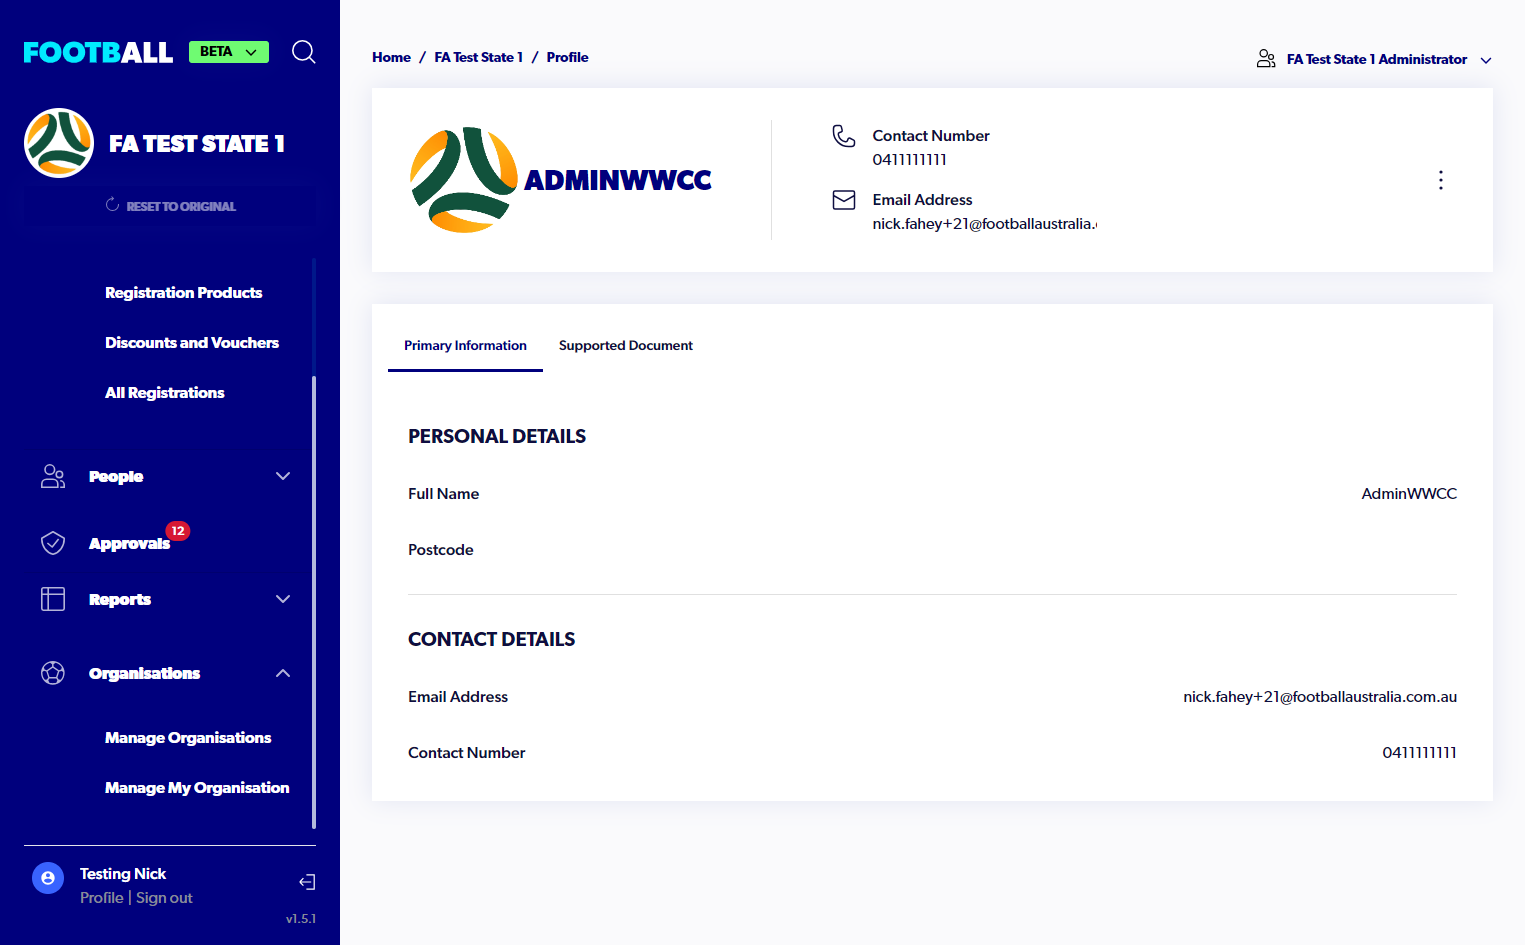Open the BETA version dropdown
The width and height of the screenshot is (1525, 945).
229,52
